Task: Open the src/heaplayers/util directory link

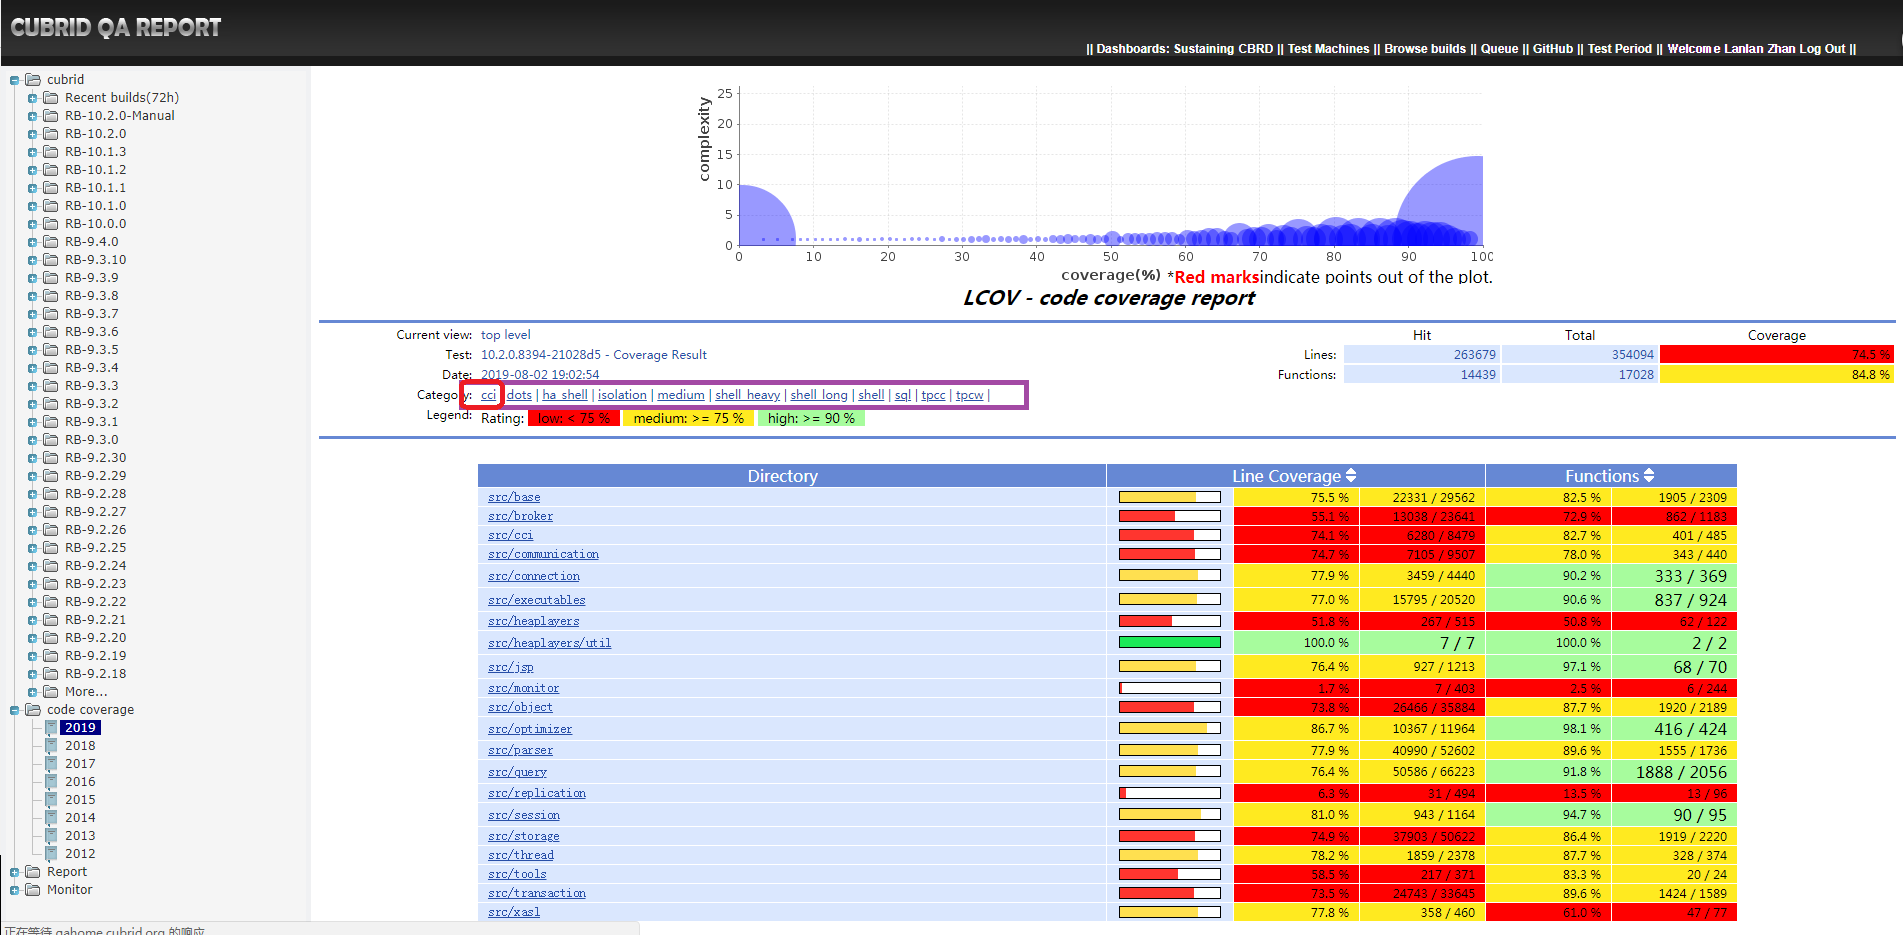Action: click(x=549, y=643)
